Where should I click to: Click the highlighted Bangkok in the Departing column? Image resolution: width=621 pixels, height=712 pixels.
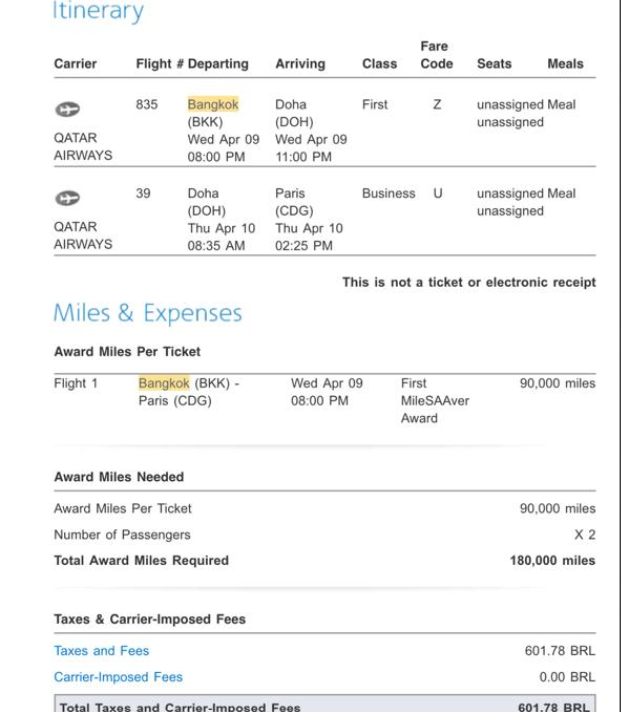tap(213, 104)
